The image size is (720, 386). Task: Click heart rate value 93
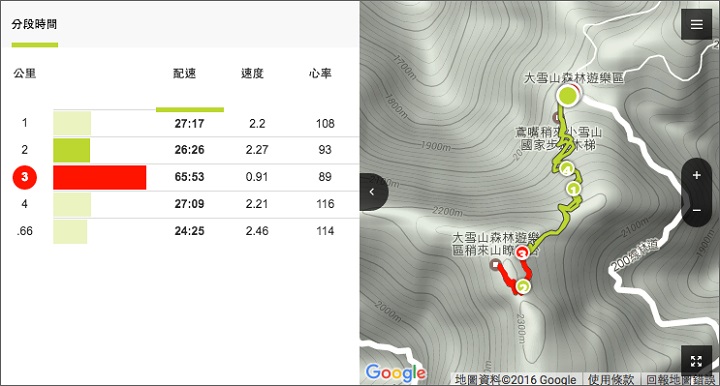pyautogui.click(x=325, y=150)
